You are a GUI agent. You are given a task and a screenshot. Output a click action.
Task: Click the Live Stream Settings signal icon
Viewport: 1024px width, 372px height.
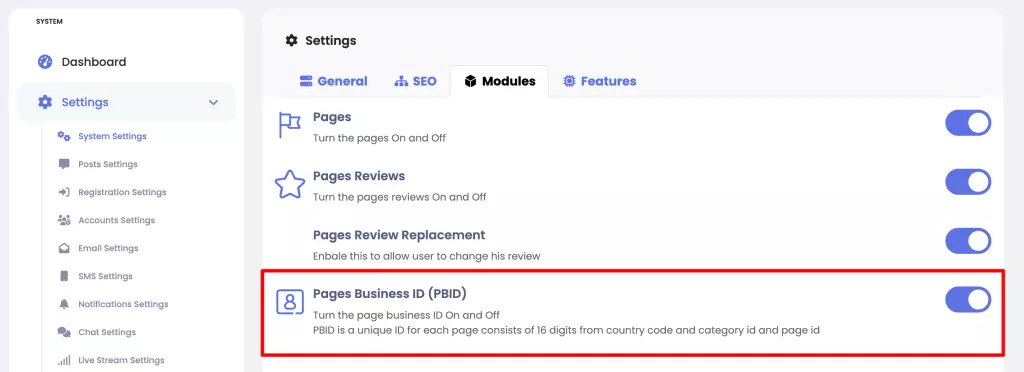(x=64, y=360)
